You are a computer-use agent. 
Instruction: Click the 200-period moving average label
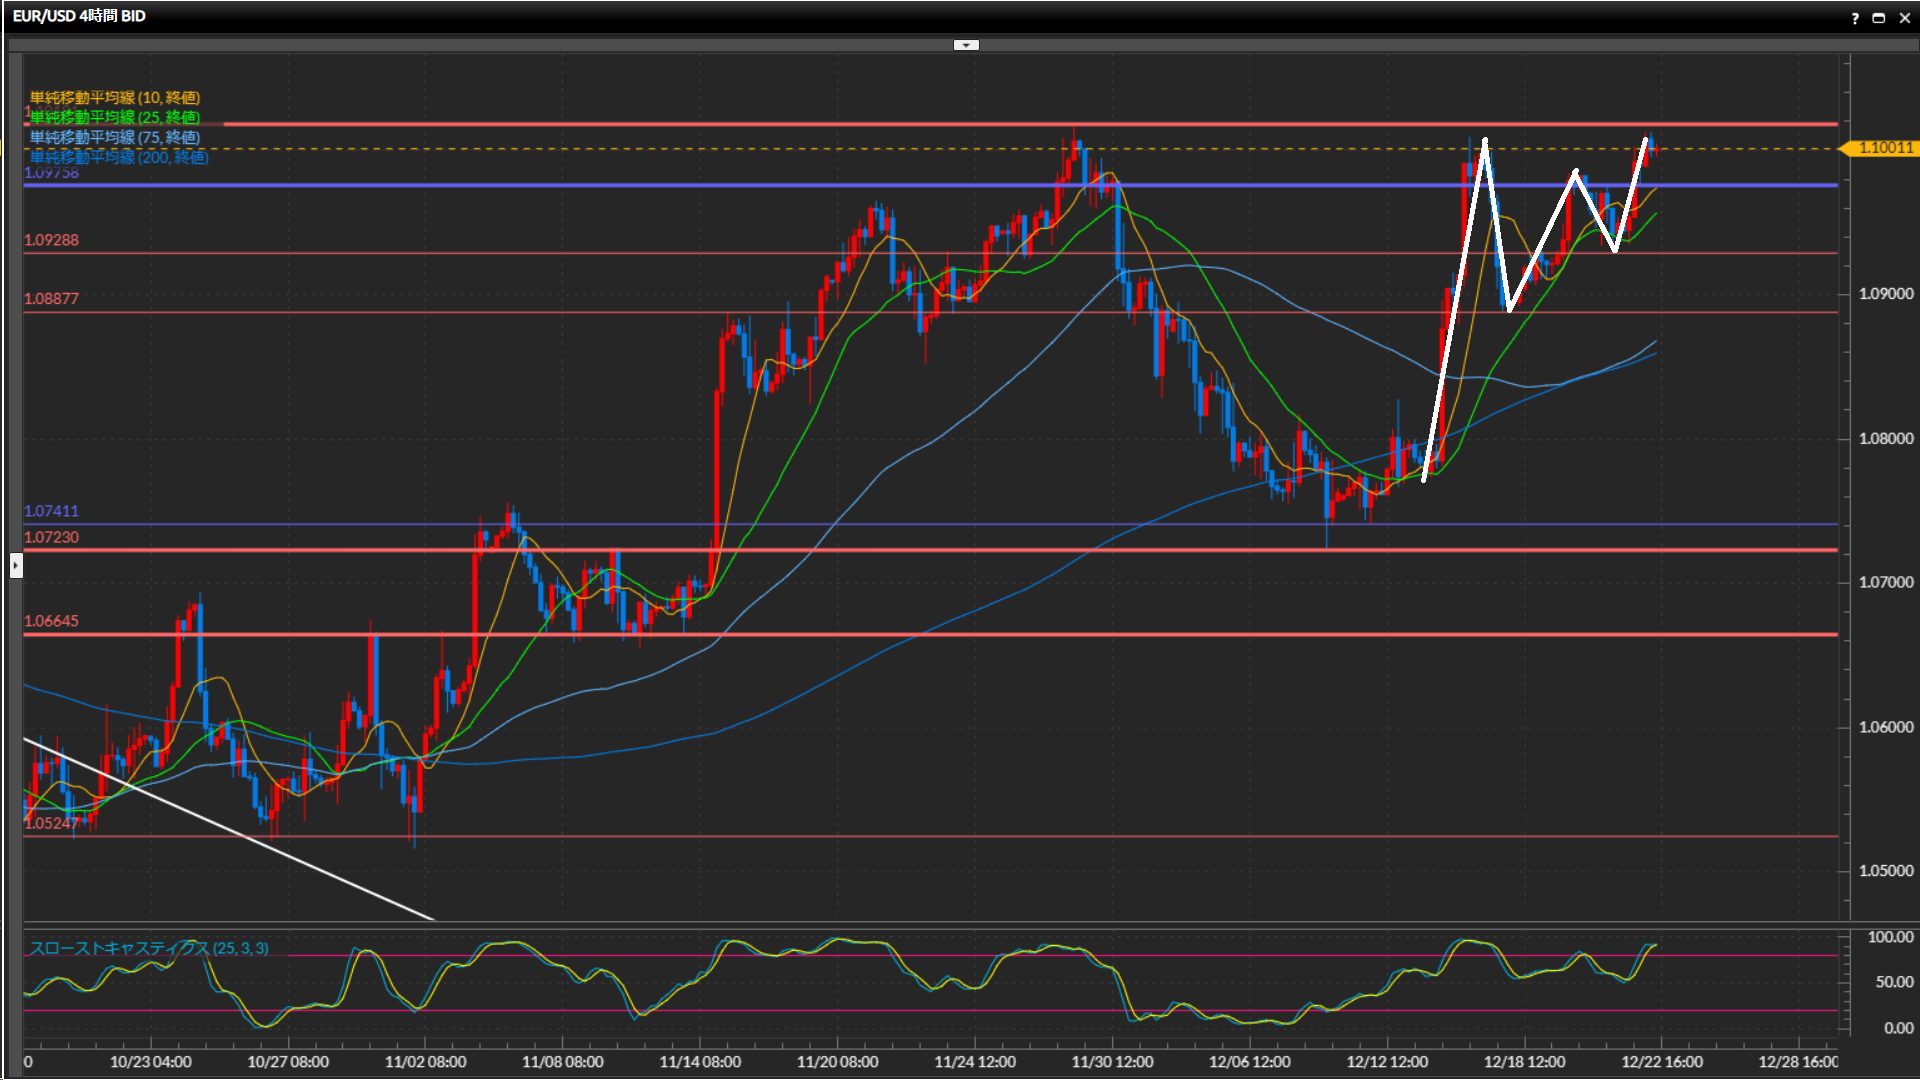120,157
